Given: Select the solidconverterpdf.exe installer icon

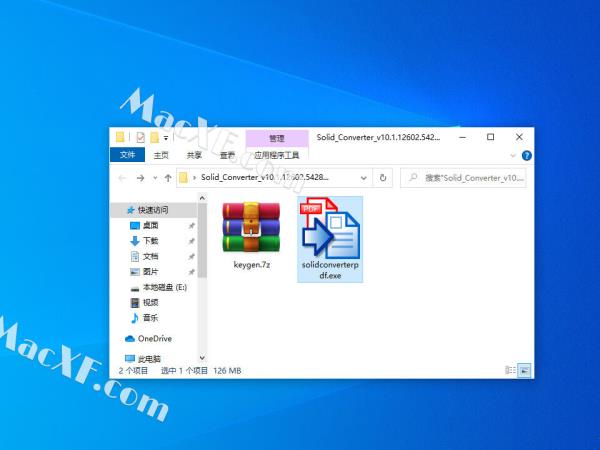Looking at the screenshot, I should (330, 227).
